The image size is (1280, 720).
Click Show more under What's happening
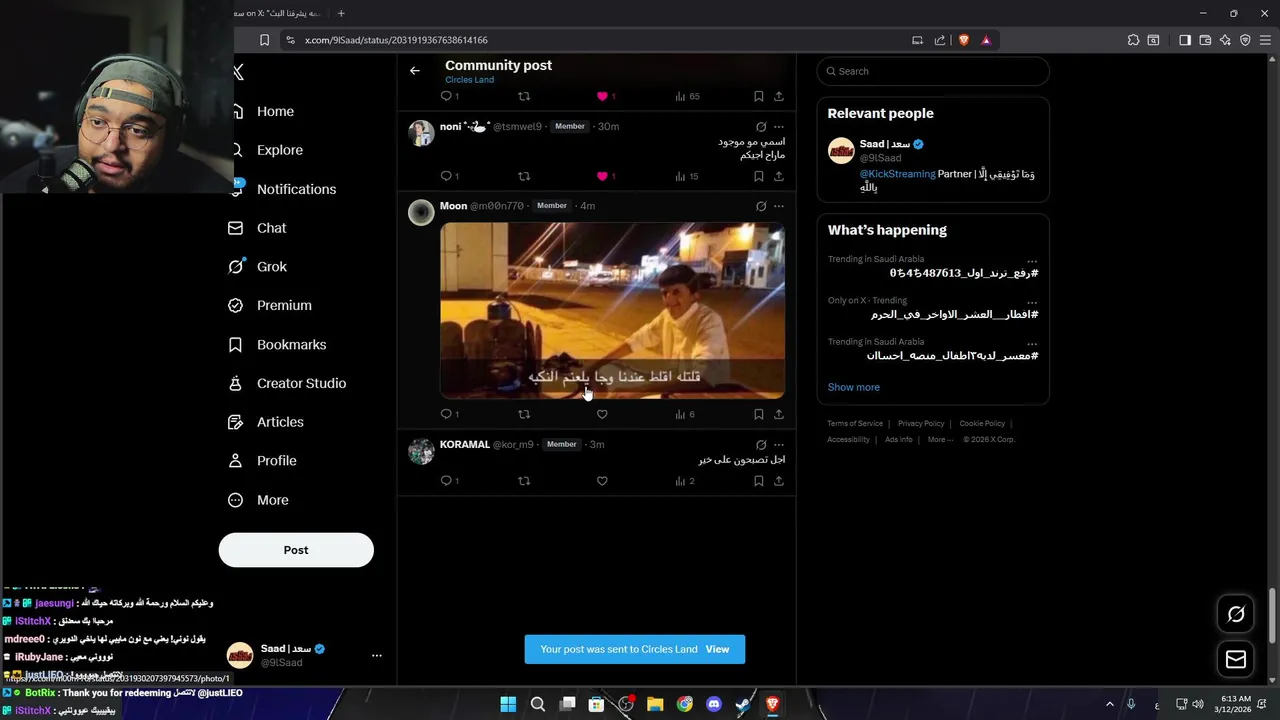point(853,387)
